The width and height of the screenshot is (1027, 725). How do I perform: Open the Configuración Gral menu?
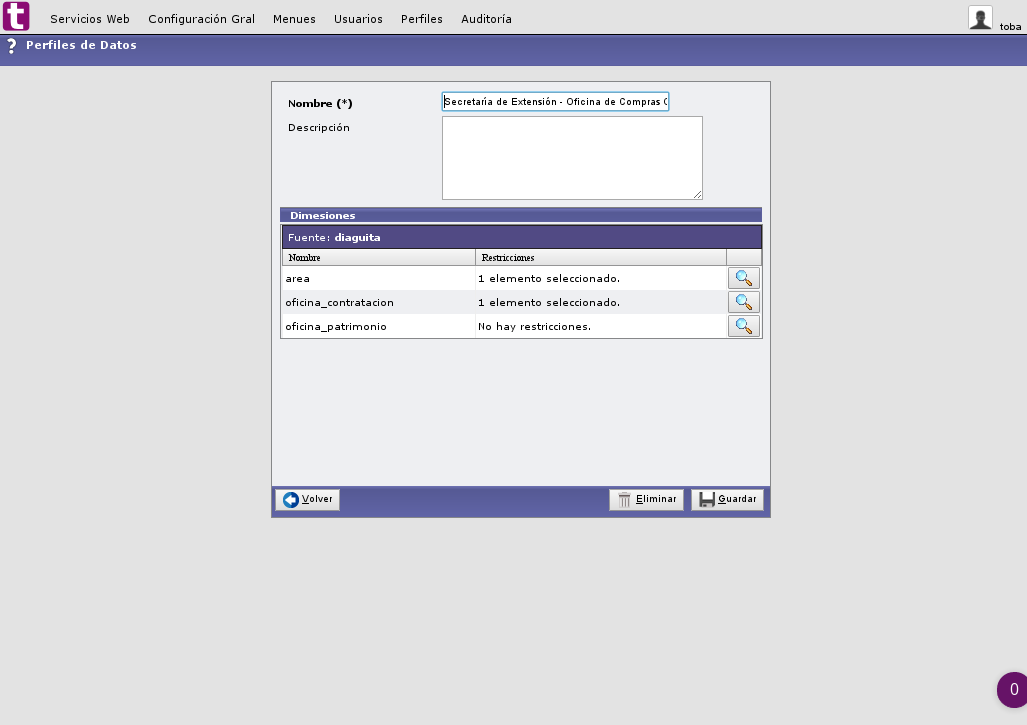[201, 18]
